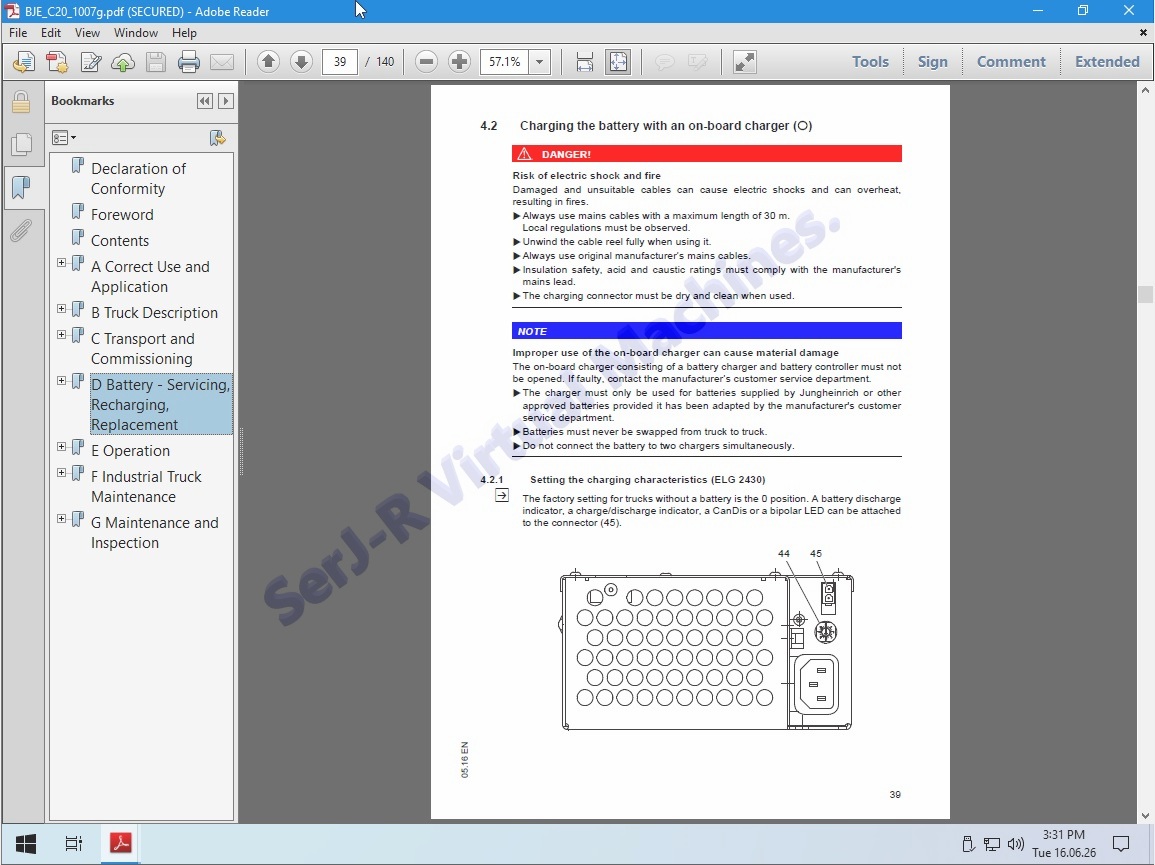Click the Adobe Reader taskbar icon
The image size is (1155, 865).
121,843
